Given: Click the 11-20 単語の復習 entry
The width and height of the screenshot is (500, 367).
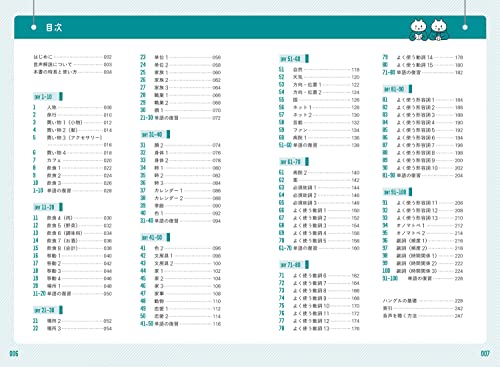Looking at the screenshot, I should coord(72,294).
